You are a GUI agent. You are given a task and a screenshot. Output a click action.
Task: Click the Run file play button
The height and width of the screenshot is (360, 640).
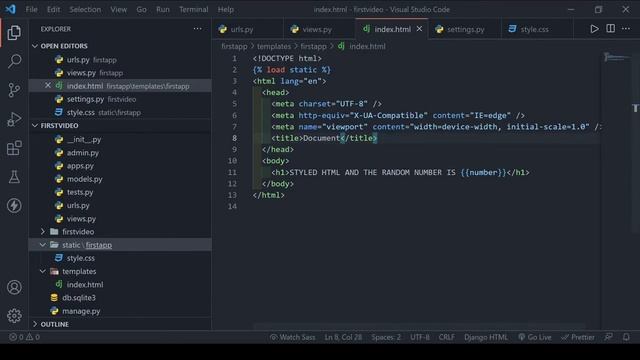[x=594, y=29]
